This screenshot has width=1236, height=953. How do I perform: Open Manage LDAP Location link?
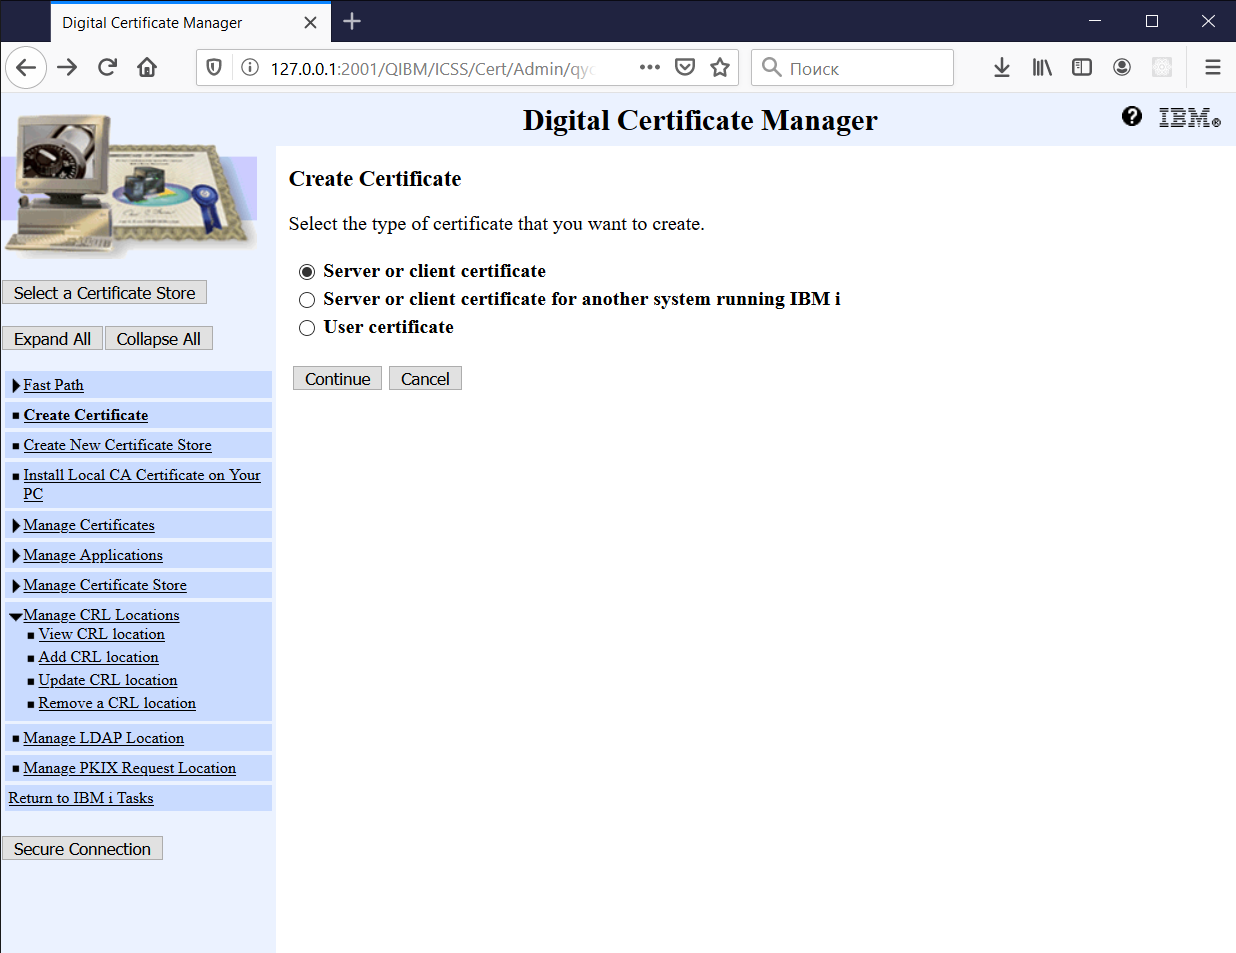tap(104, 738)
